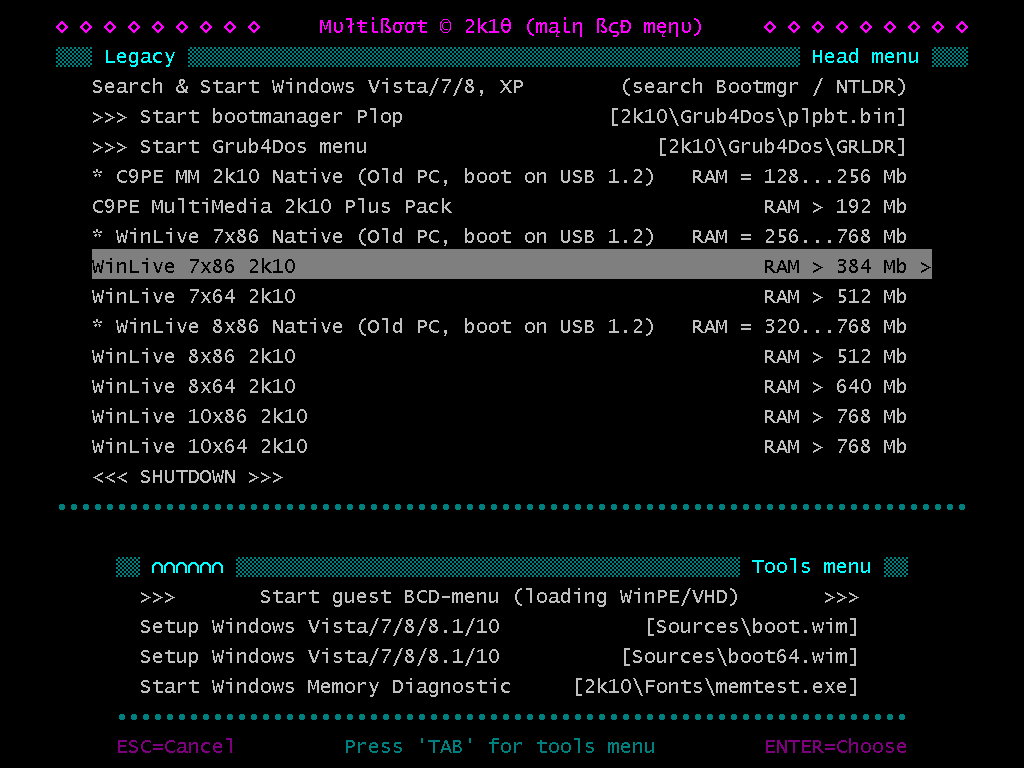The height and width of the screenshot is (768, 1024).
Task: Choose WinLive 7x86 Native Old PC entry
Action: [x=500, y=236]
